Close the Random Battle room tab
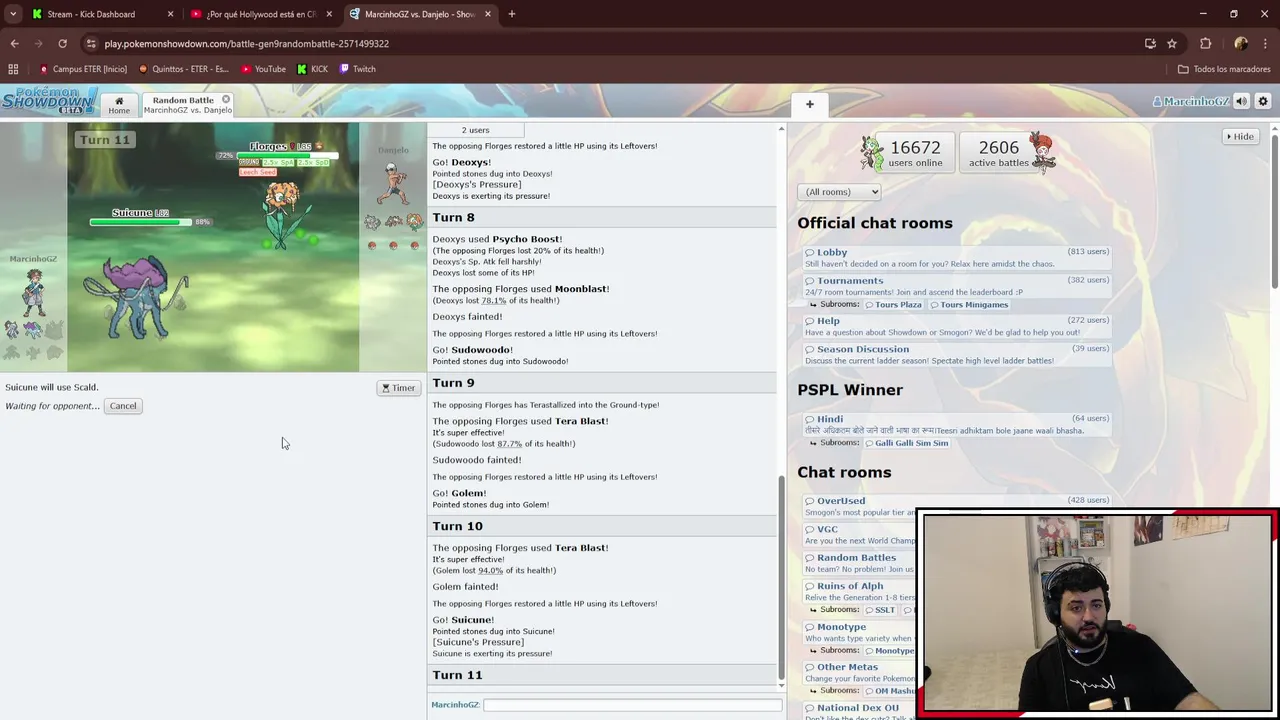Image resolution: width=1280 pixels, height=720 pixels. pos(226,99)
